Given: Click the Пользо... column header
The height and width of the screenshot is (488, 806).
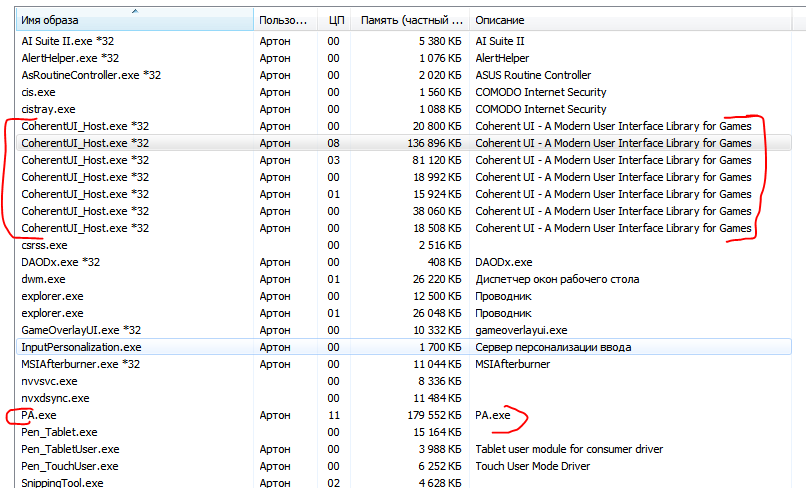Looking at the screenshot, I should point(286,20).
